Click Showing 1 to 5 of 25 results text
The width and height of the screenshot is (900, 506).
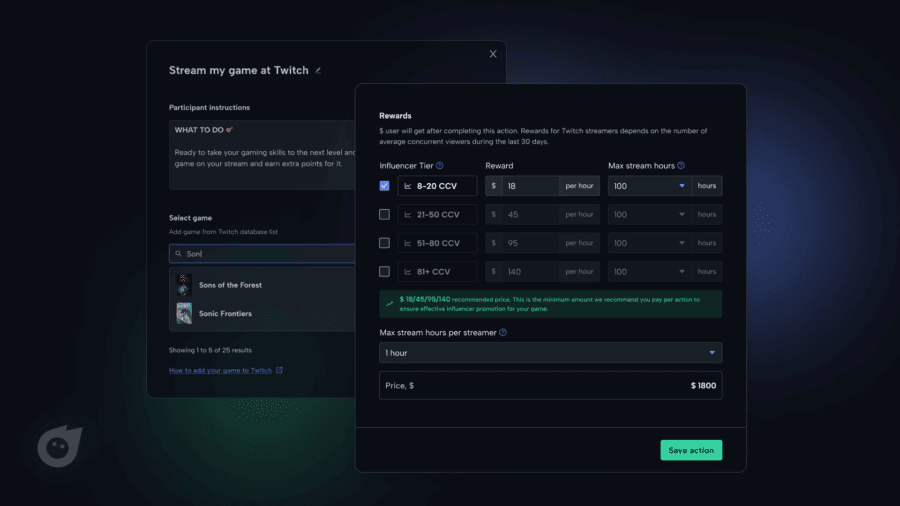point(210,350)
